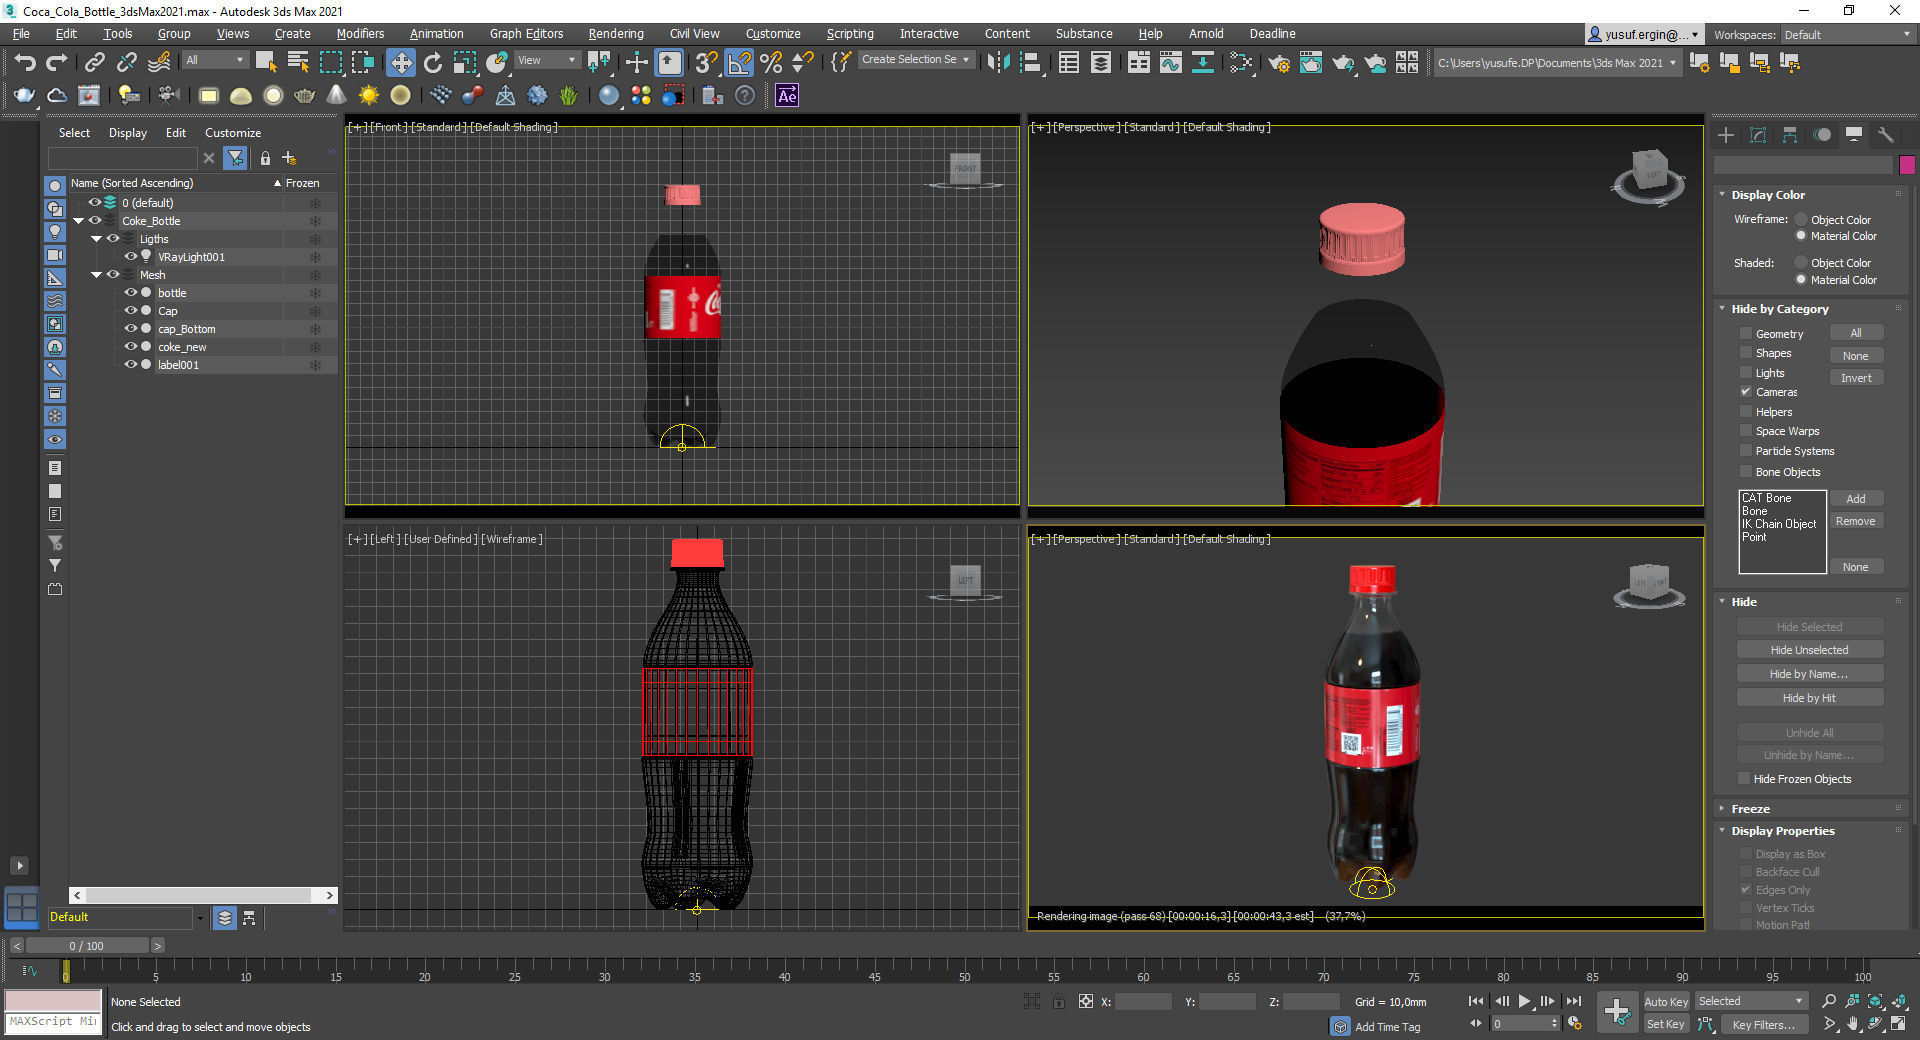Open the selection filter All dropdown

pos(214,60)
